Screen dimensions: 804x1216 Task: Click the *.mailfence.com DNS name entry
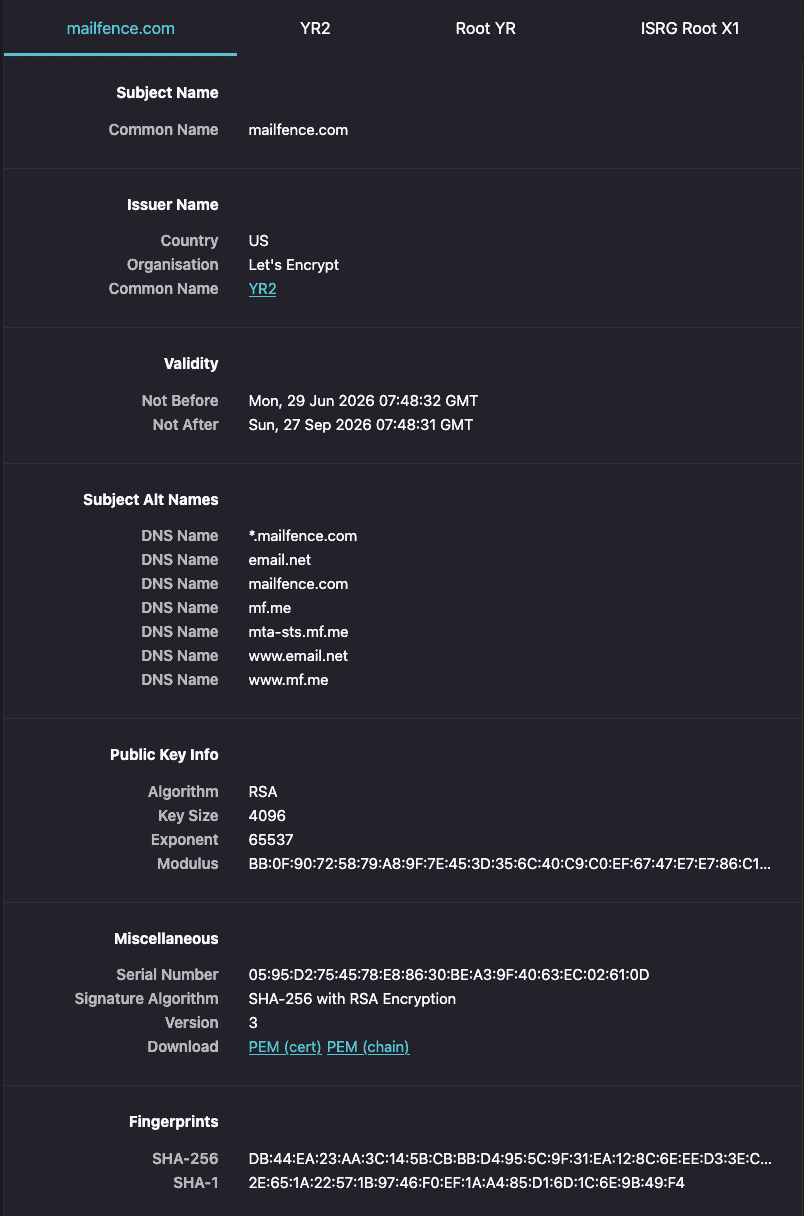tap(303, 536)
